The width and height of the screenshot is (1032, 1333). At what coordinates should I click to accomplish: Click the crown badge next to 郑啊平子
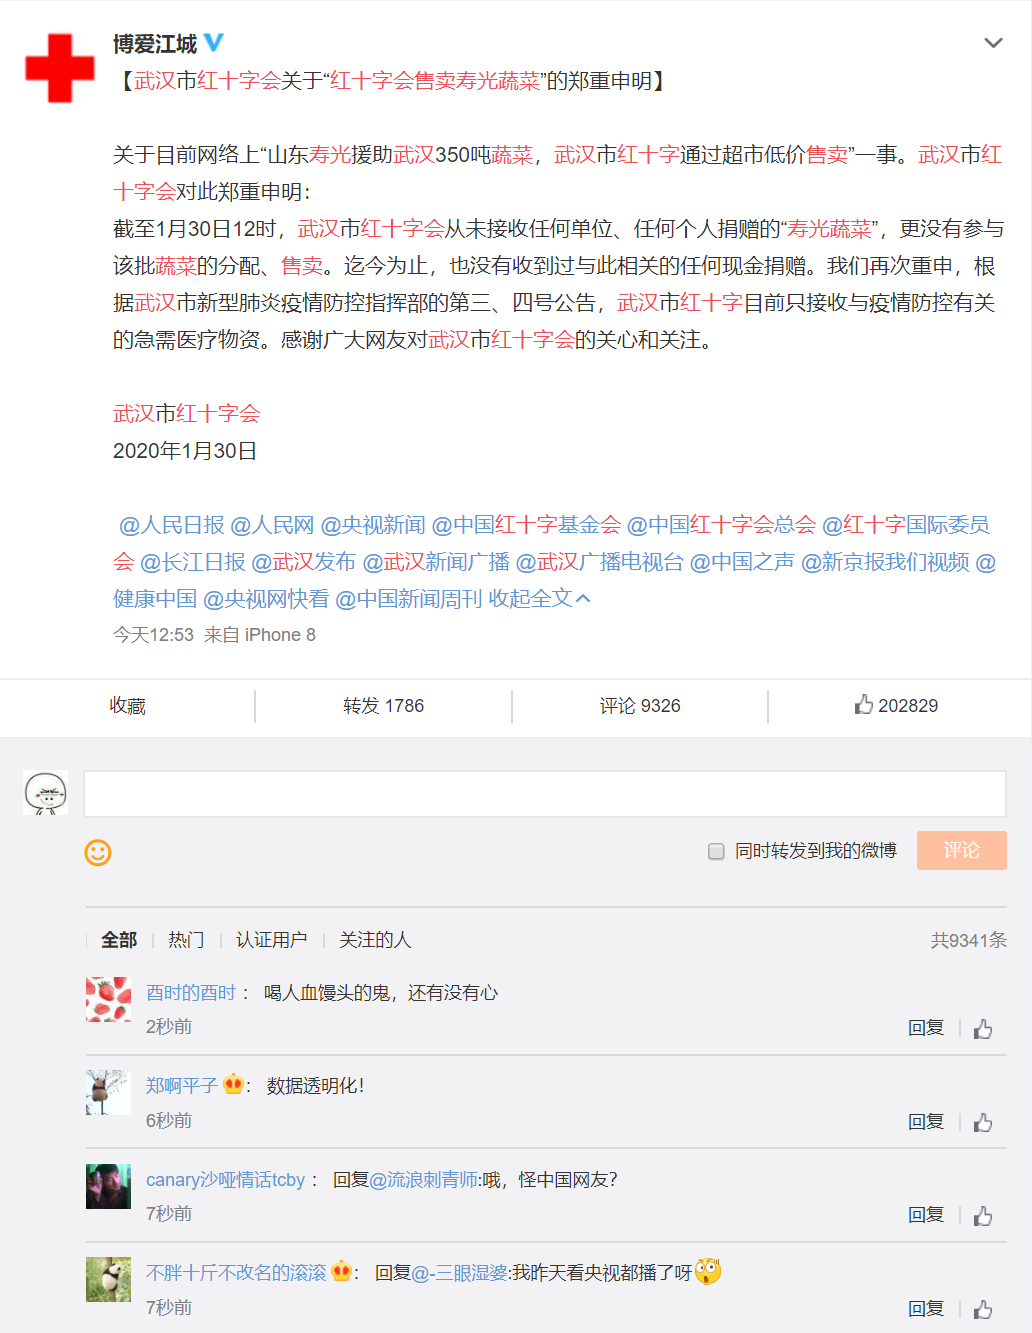click(233, 1085)
